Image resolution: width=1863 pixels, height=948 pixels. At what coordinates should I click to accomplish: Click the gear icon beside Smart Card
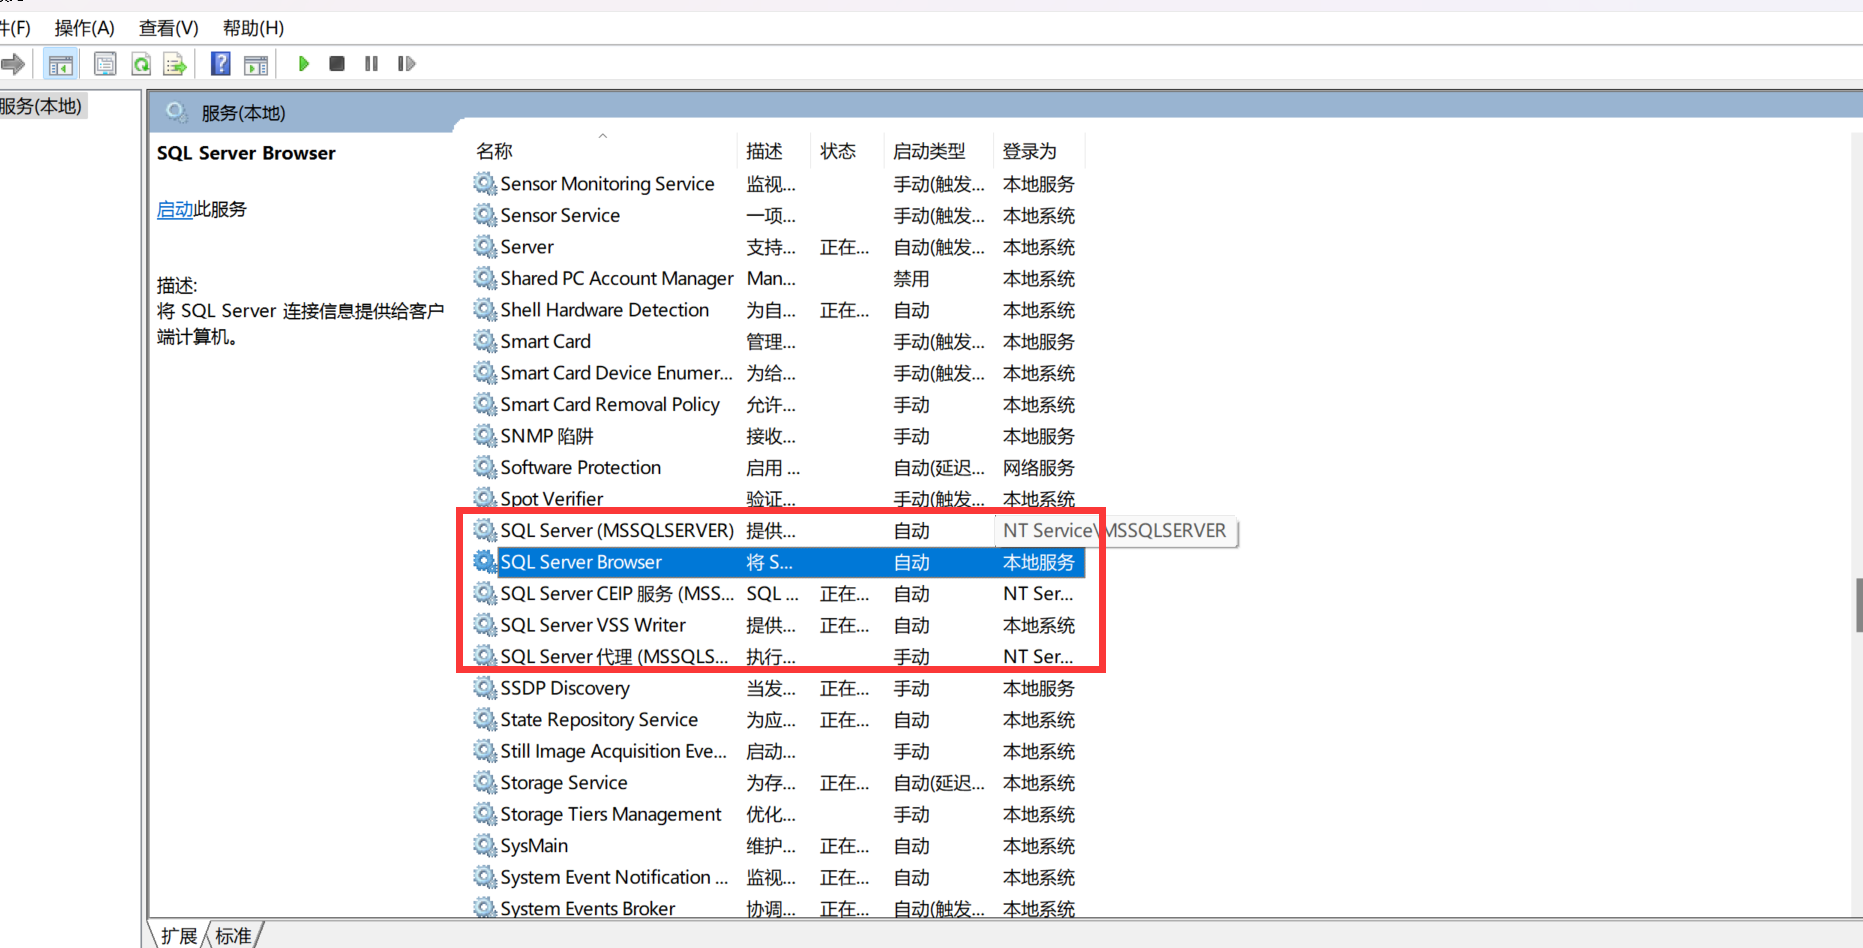[x=485, y=341]
